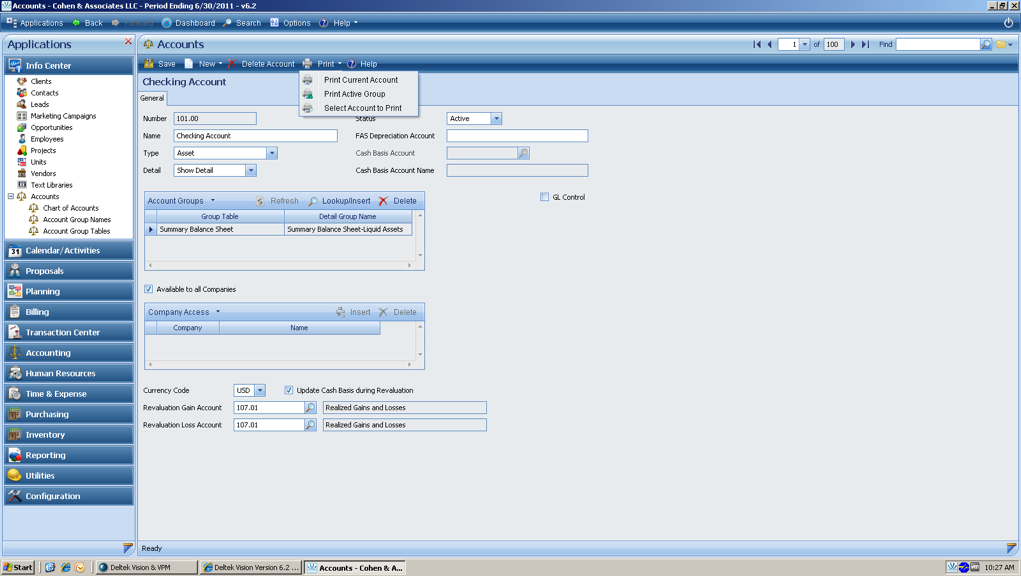
Task: Click the Save icon in the toolbar
Action: 150,64
